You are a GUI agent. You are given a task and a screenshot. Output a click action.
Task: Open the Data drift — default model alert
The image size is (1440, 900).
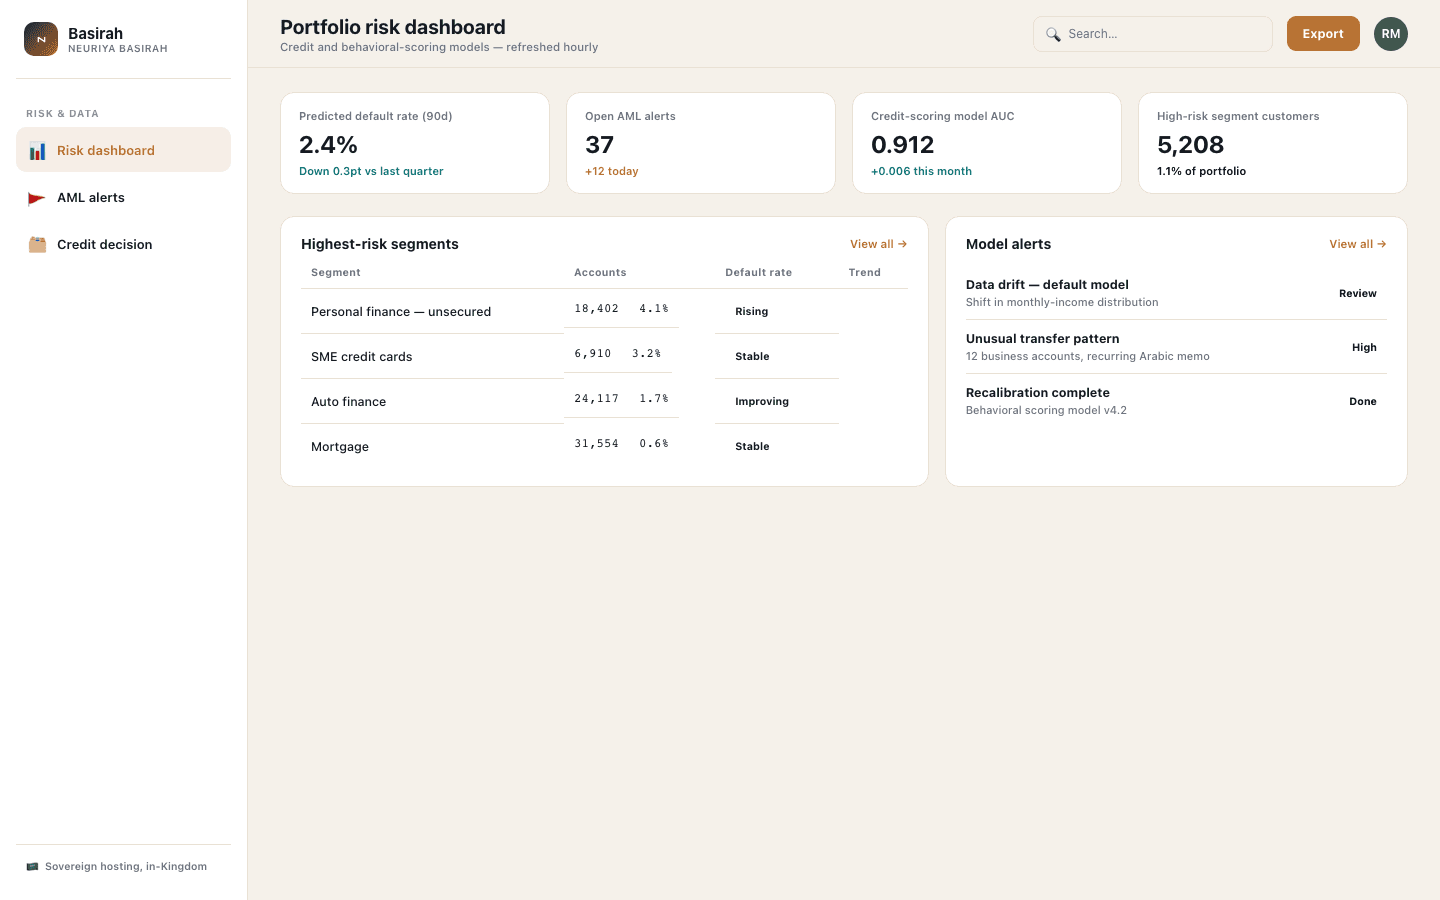coord(1176,293)
